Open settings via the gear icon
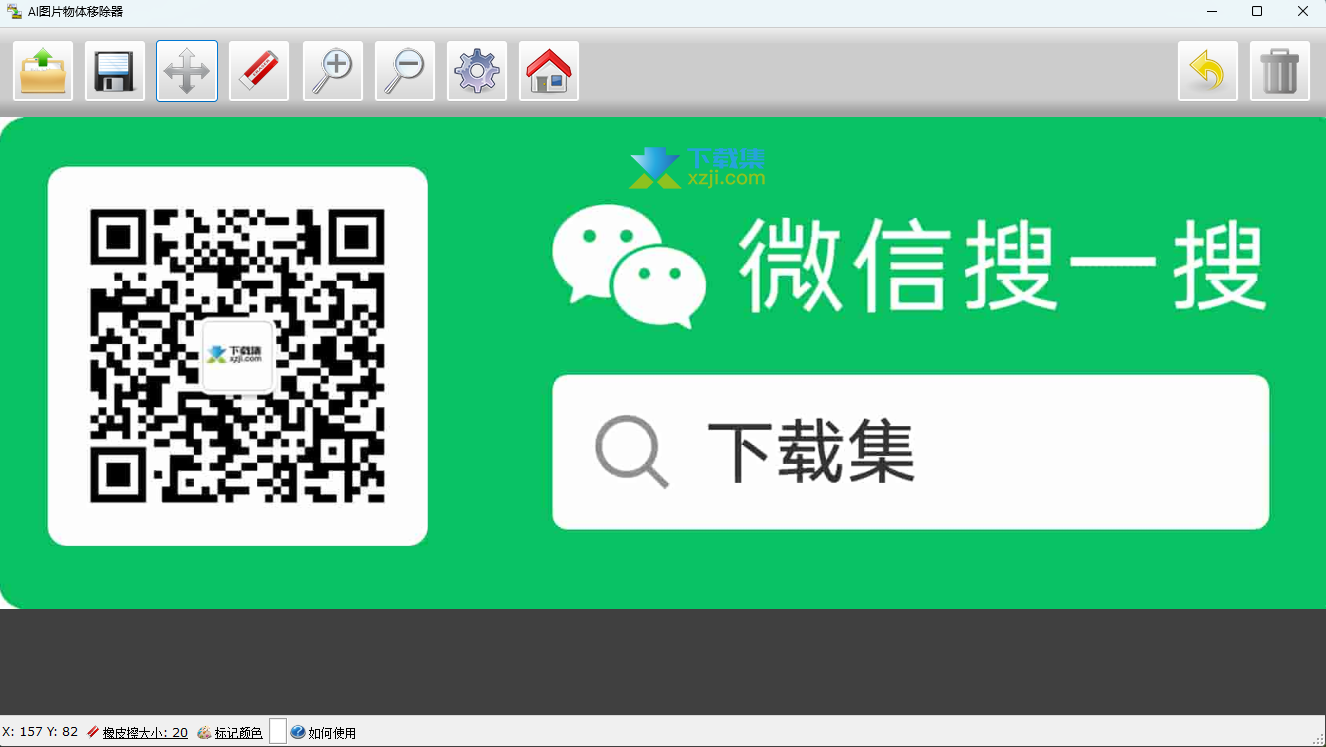Screen dimensions: 1326x747 (477, 71)
